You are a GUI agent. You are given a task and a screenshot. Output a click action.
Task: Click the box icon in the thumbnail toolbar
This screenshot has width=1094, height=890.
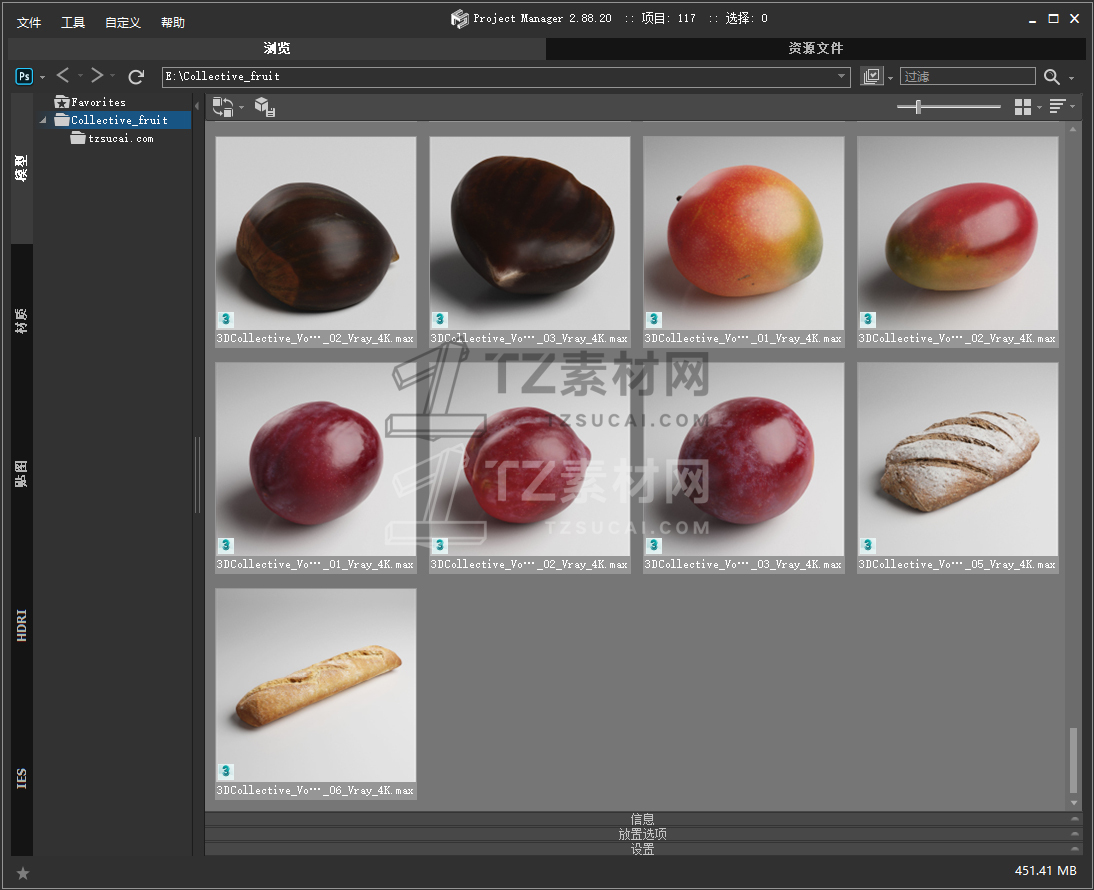(x=264, y=107)
